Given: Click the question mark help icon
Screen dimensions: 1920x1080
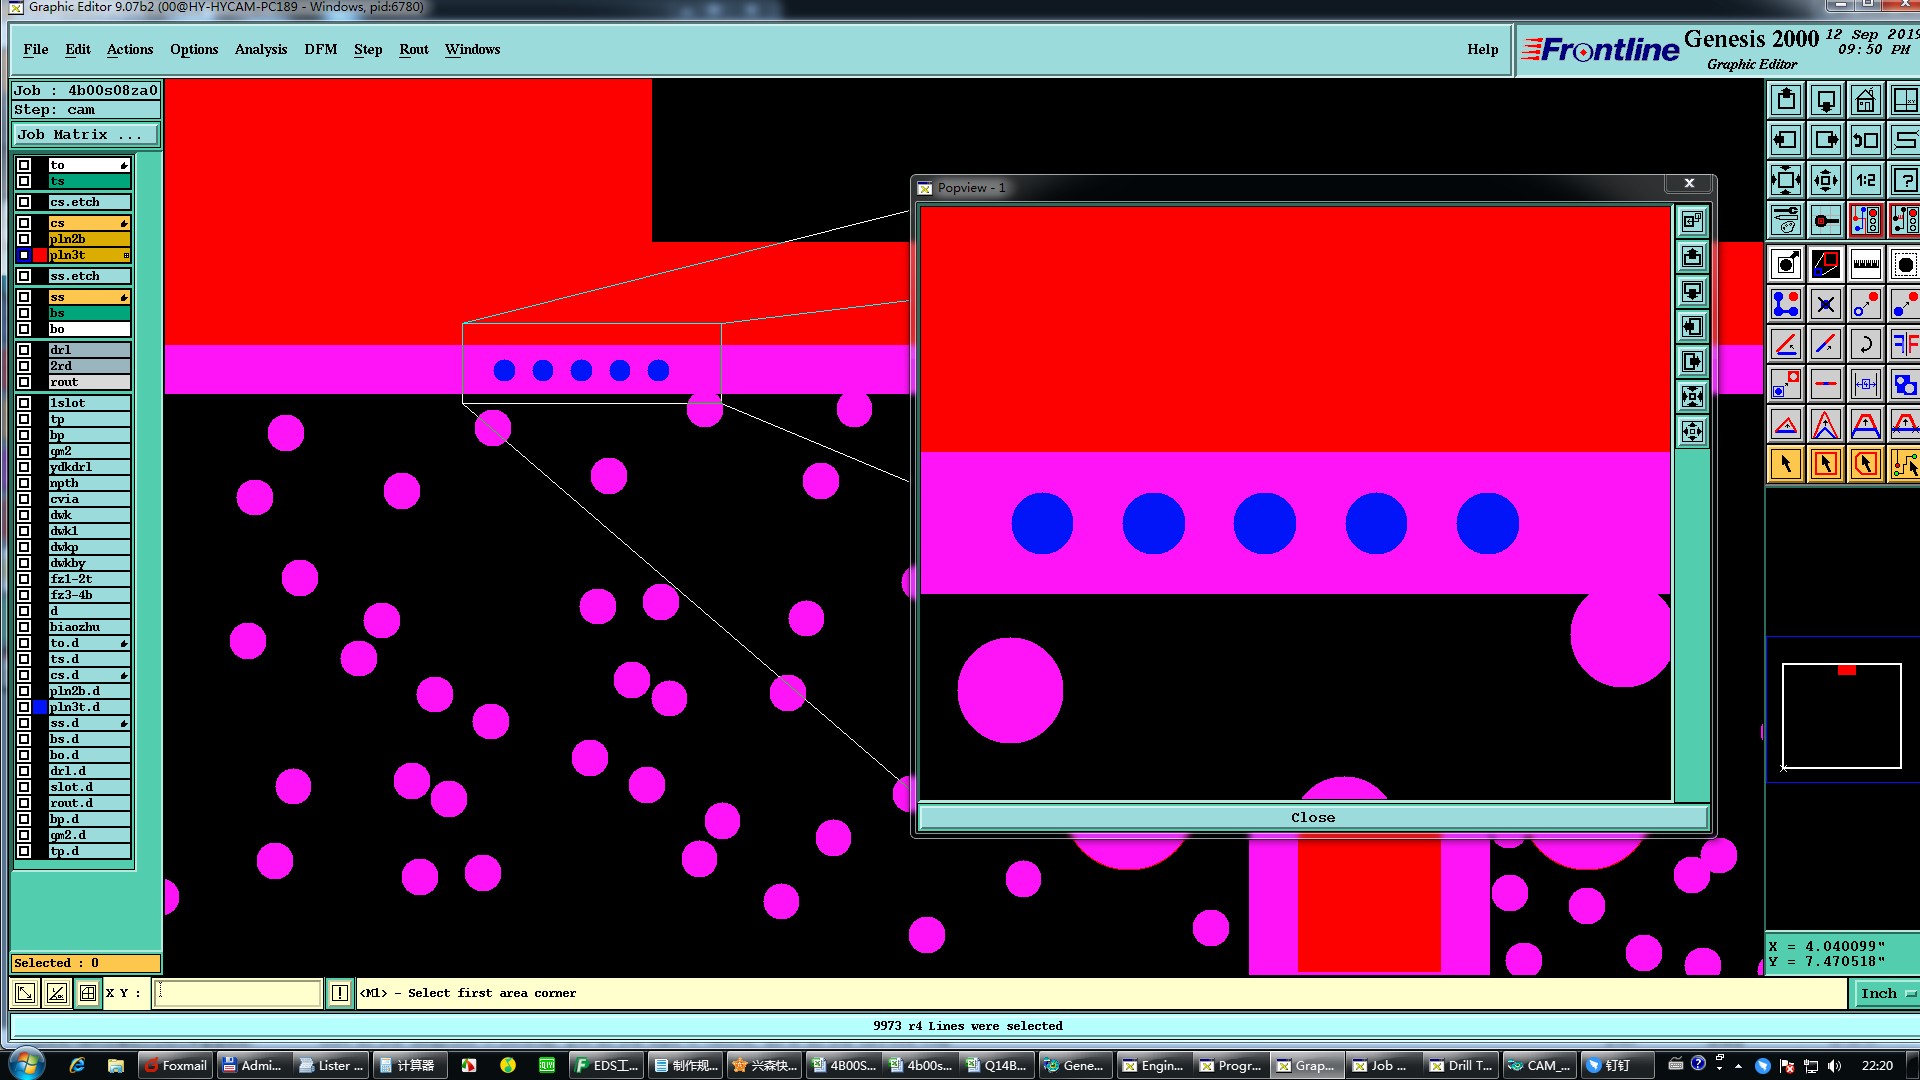Looking at the screenshot, I should pyautogui.click(x=1905, y=181).
